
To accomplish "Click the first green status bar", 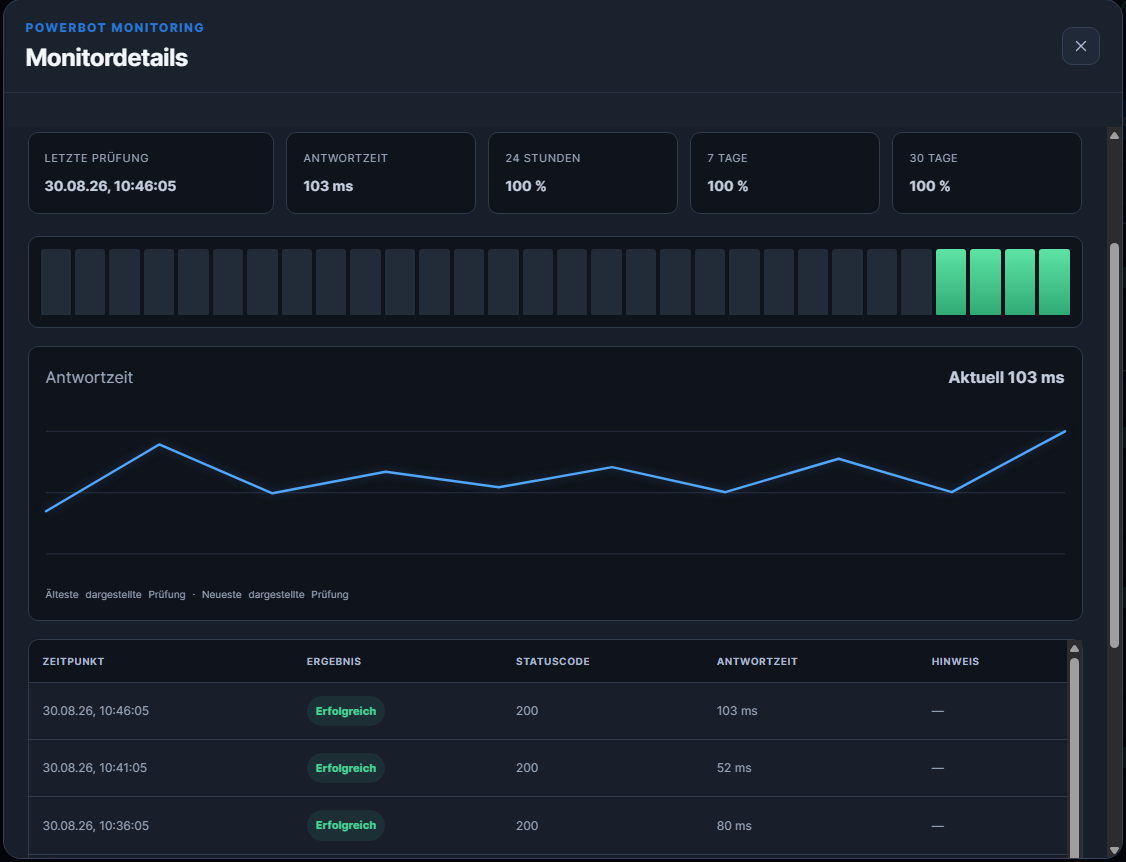I will [951, 282].
